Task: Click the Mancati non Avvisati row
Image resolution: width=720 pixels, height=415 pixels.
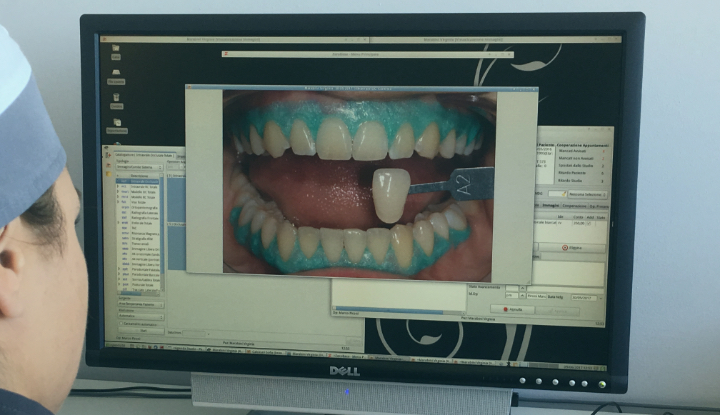Action: click(582, 158)
